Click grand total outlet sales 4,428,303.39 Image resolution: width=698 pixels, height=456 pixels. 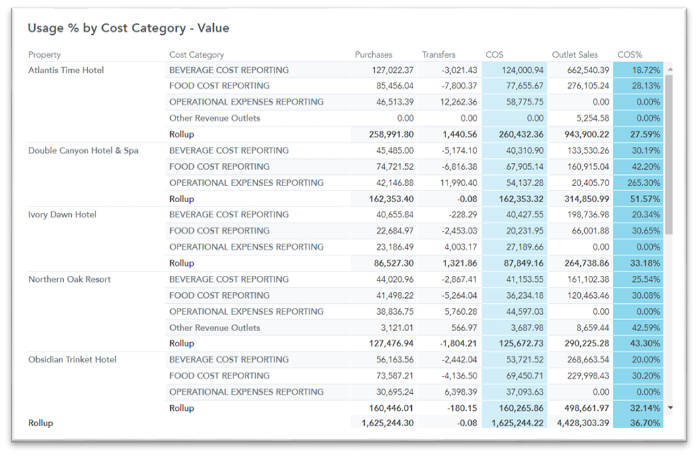[x=583, y=423]
